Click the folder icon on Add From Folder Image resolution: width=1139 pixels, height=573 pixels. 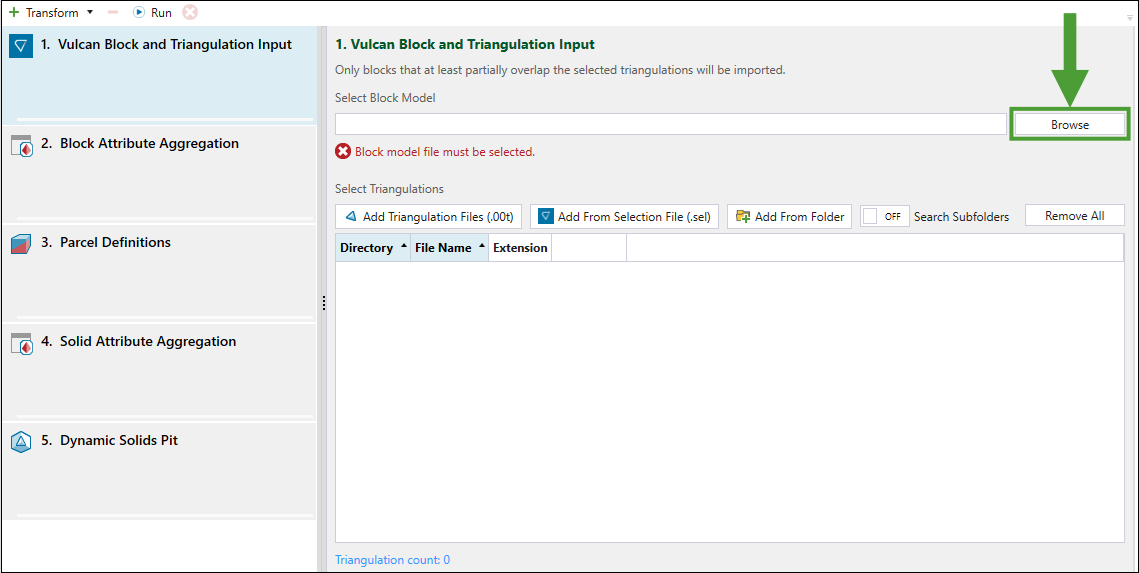point(742,216)
